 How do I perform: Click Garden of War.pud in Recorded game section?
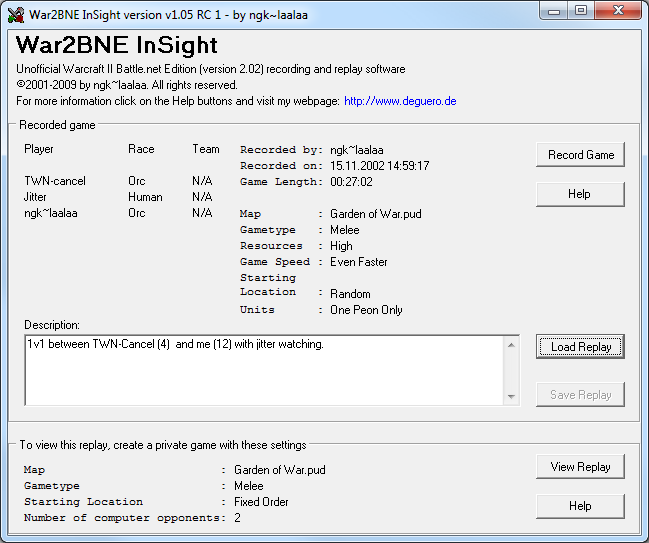[375, 214]
